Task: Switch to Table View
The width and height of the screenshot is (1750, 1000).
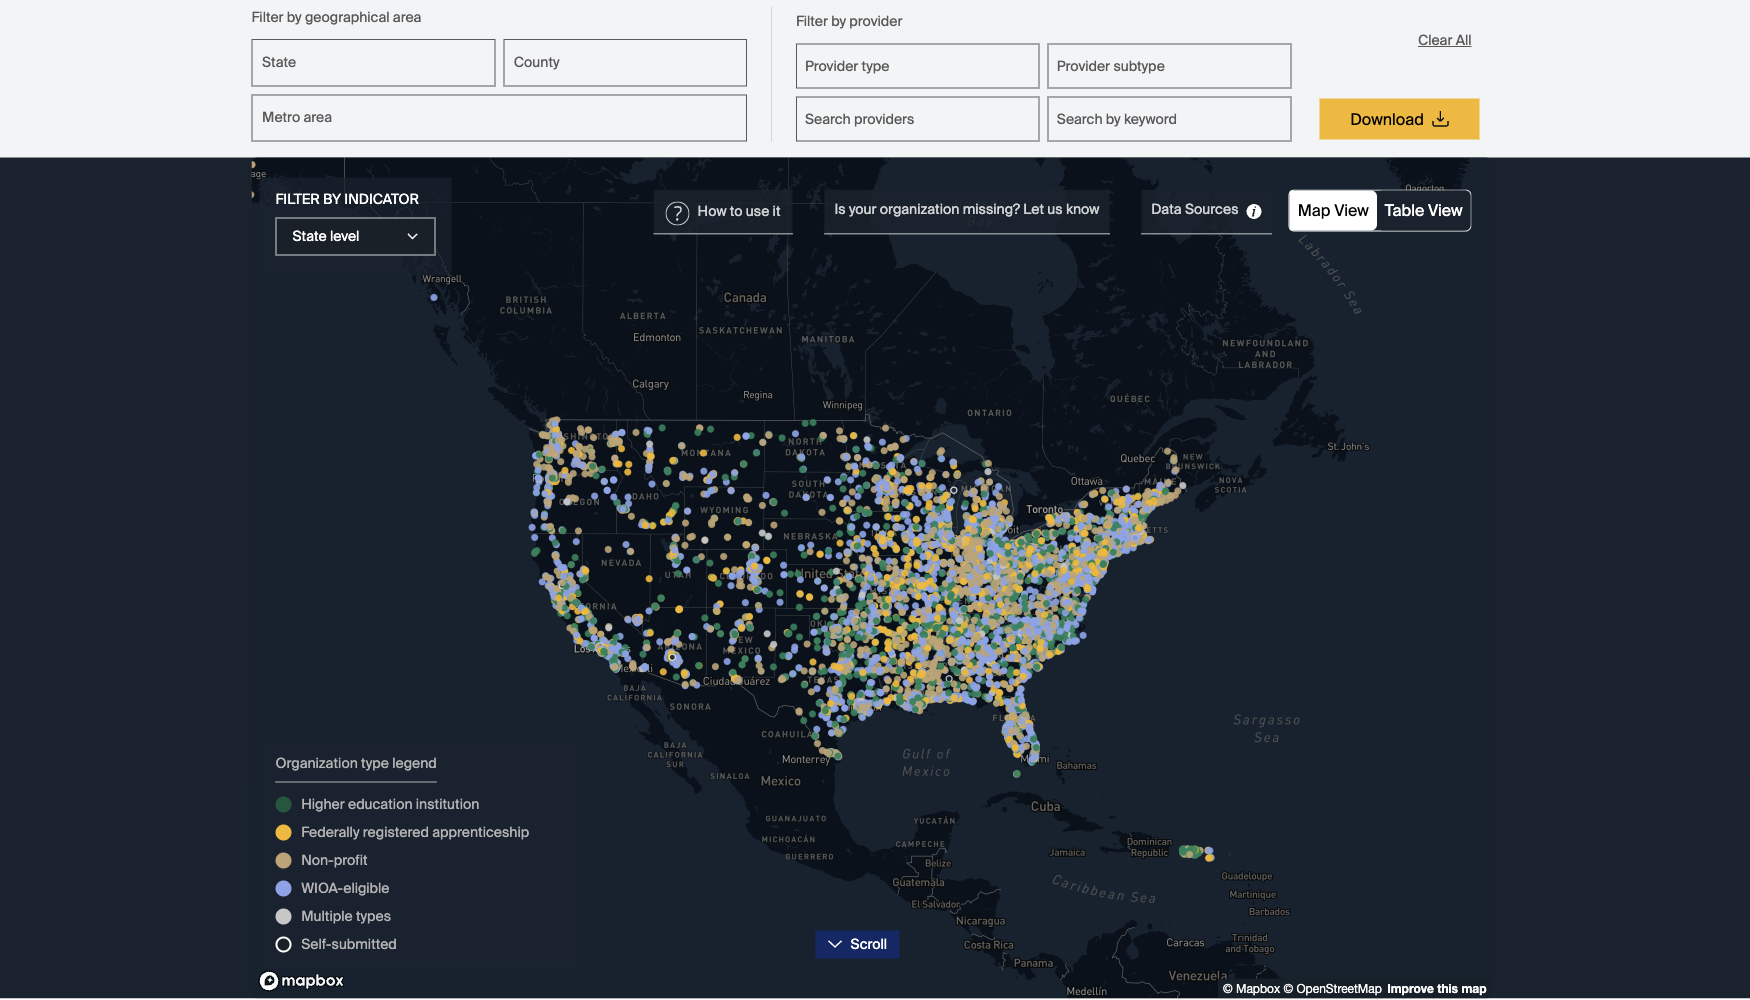Action: click(x=1423, y=211)
